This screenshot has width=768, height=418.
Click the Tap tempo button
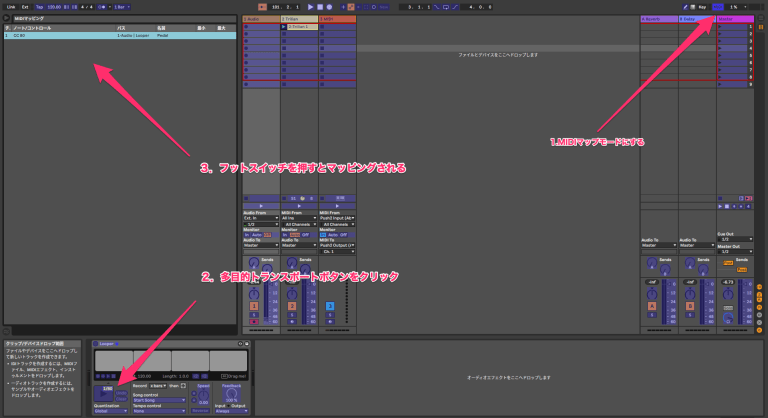click(39, 7)
